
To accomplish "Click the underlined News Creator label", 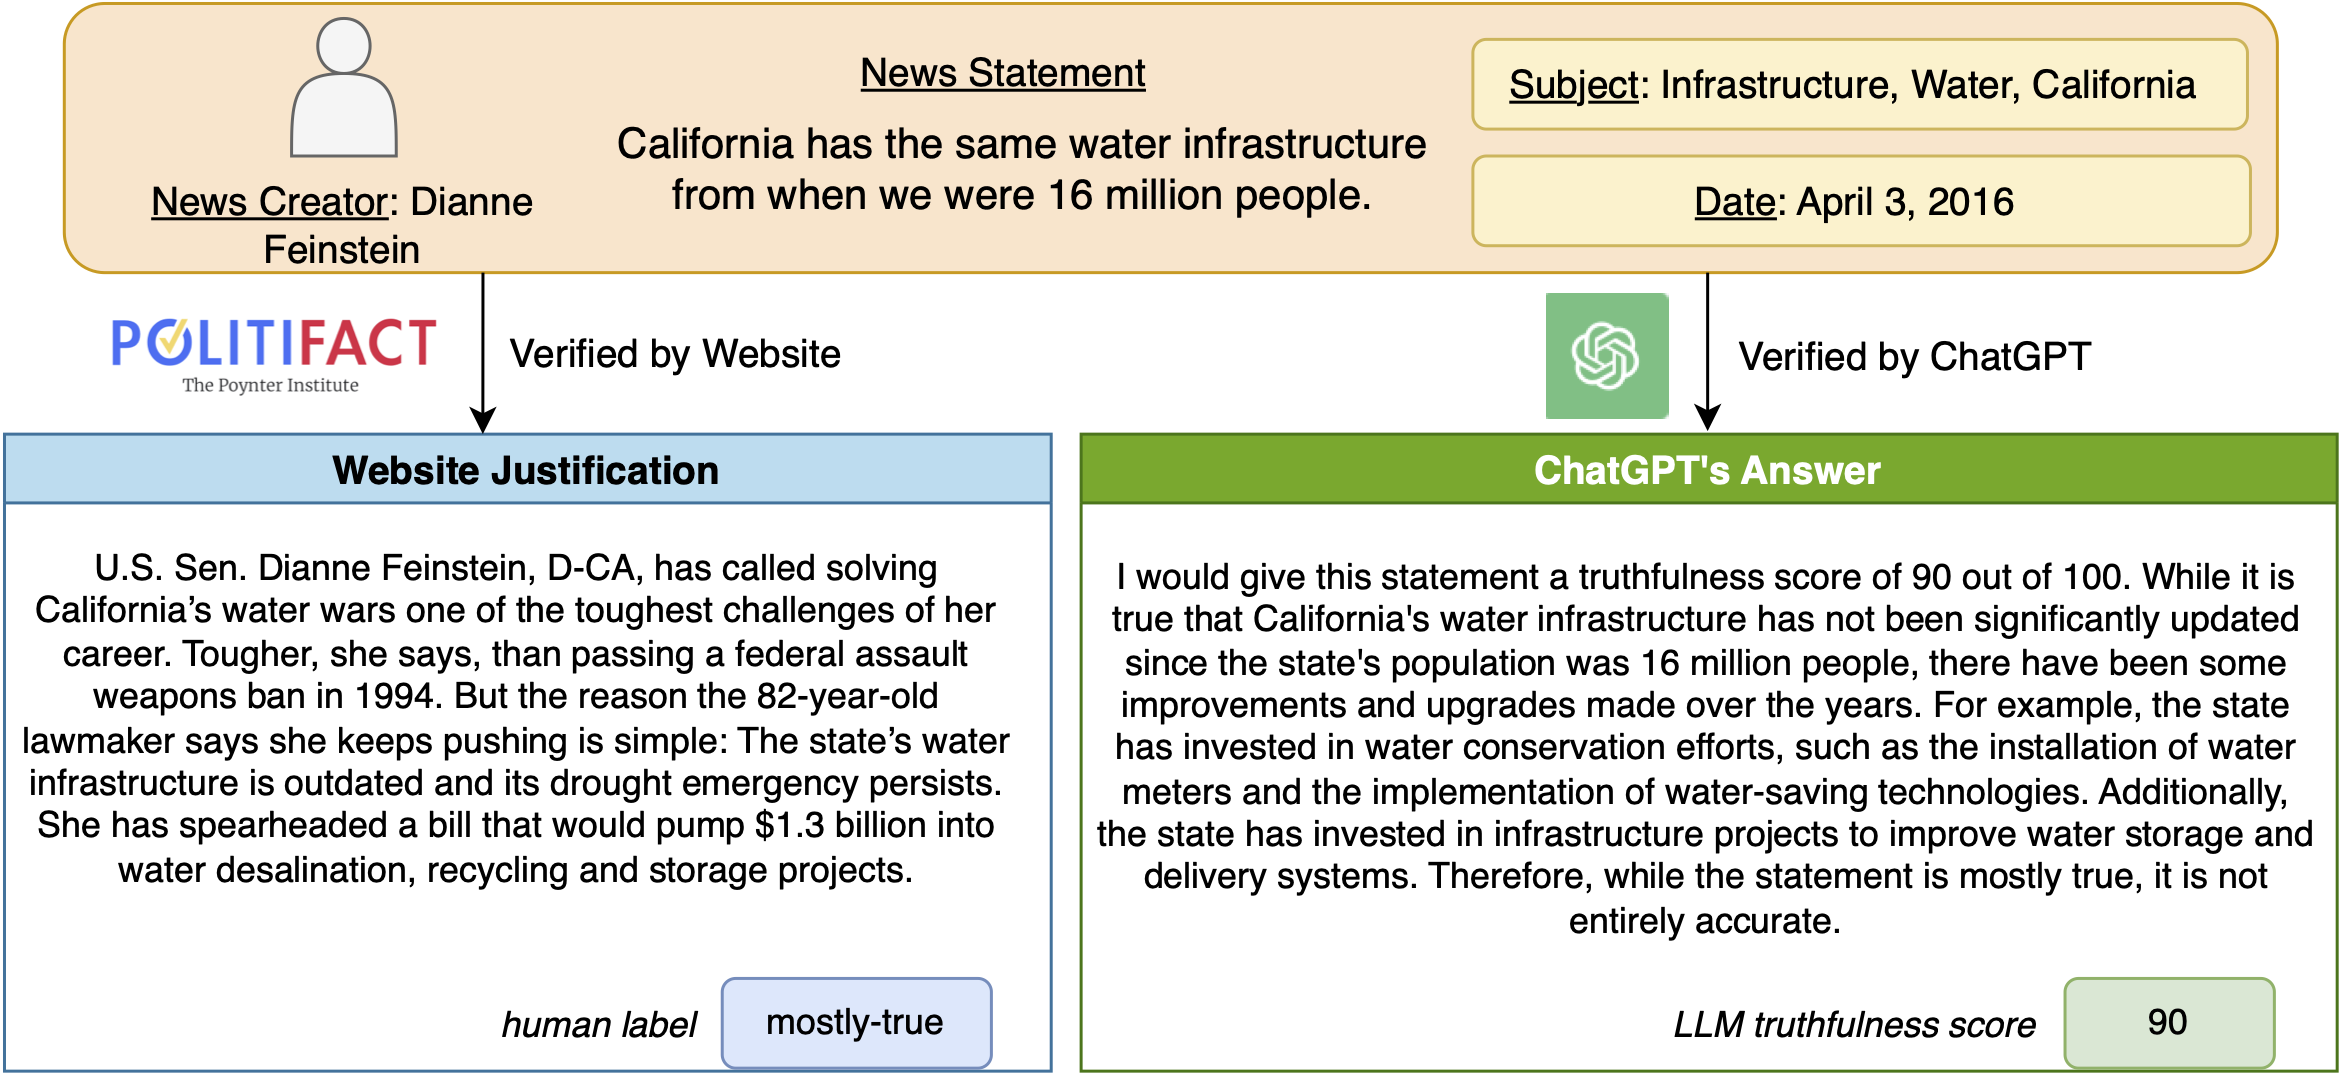I will [x=268, y=202].
